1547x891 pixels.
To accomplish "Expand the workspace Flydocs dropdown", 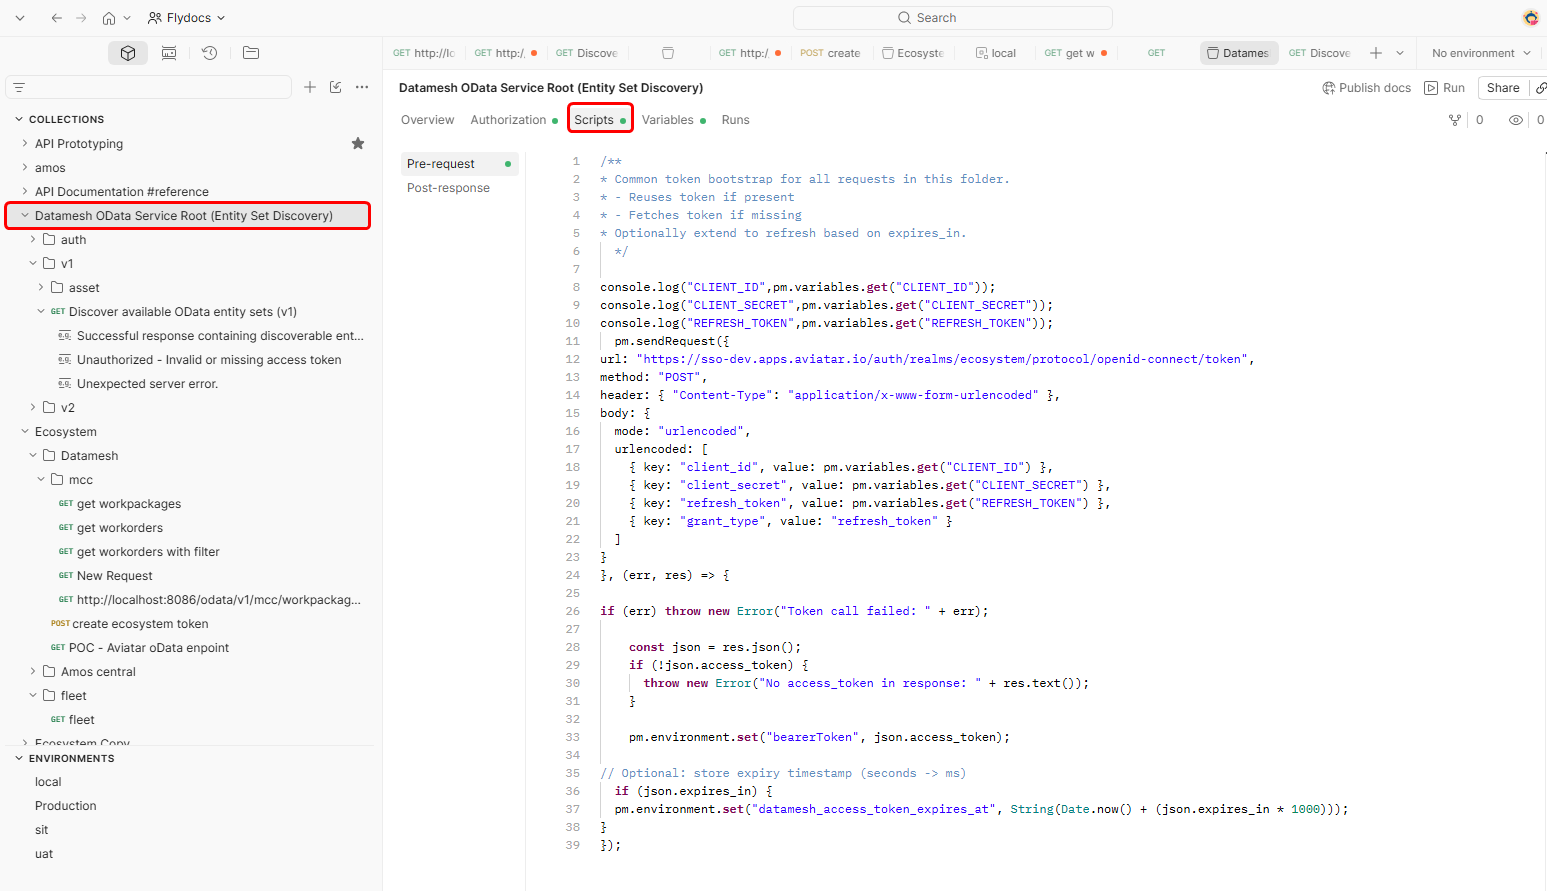I will [x=186, y=18].
